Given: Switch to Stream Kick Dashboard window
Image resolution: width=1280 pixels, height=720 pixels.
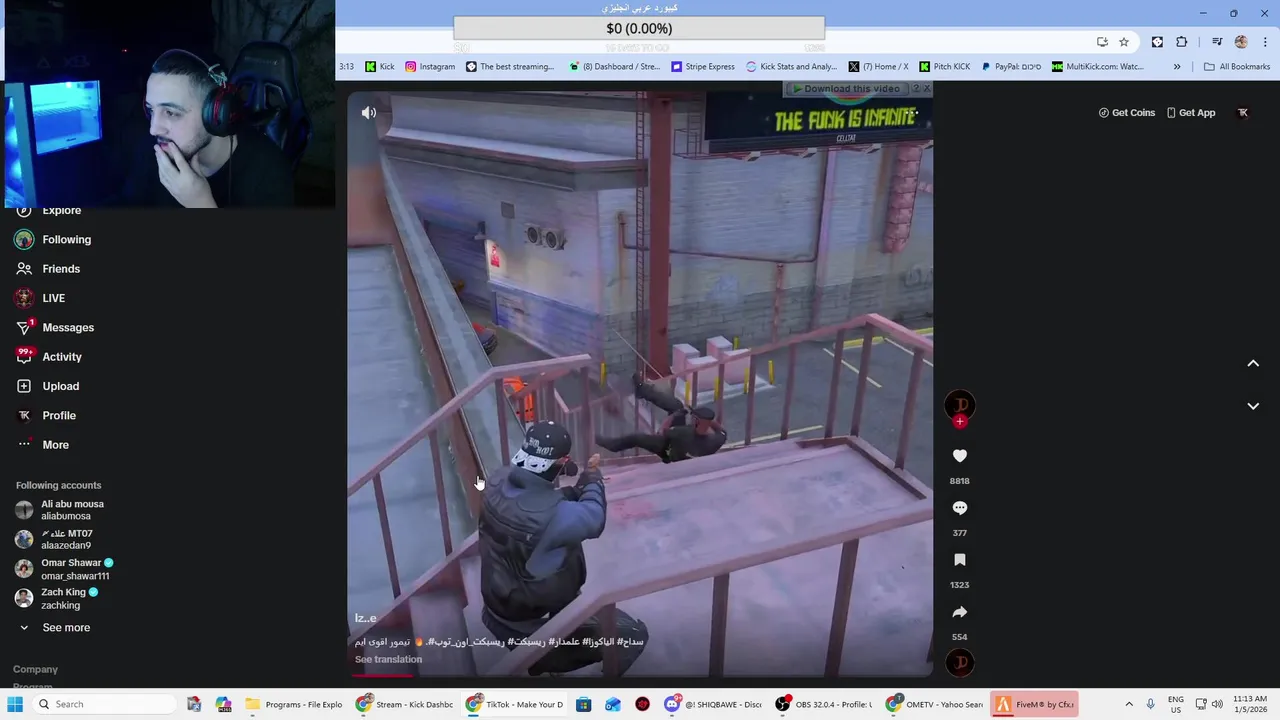Looking at the screenshot, I should pyautogui.click(x=404, y=704).
